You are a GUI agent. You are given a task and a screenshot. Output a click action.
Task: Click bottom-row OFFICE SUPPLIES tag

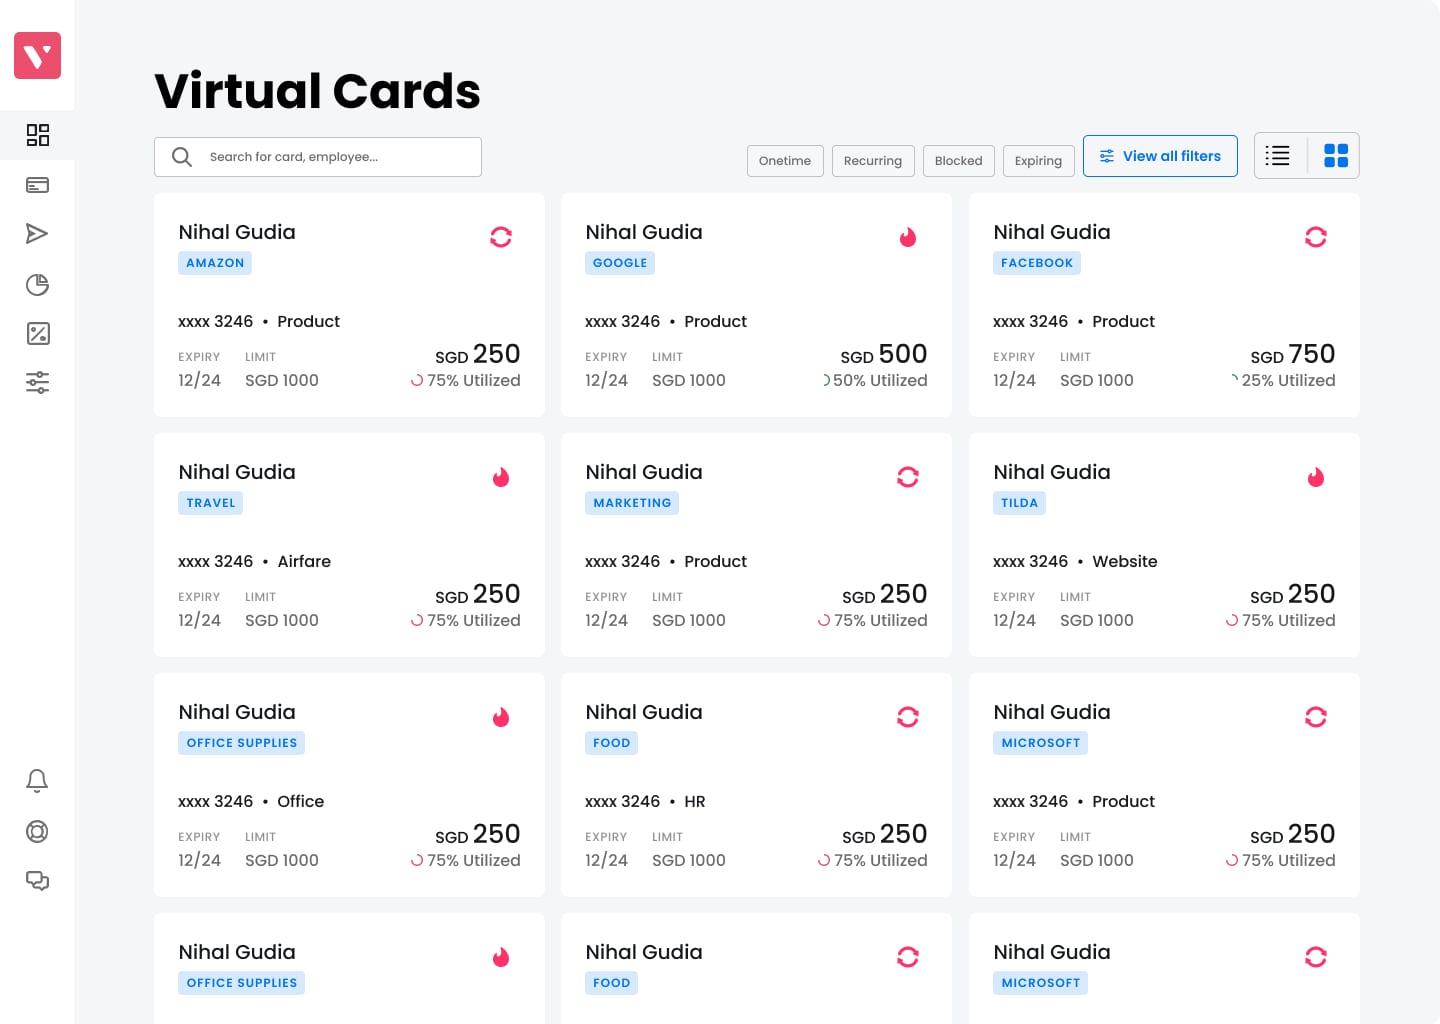coord(242,983)
